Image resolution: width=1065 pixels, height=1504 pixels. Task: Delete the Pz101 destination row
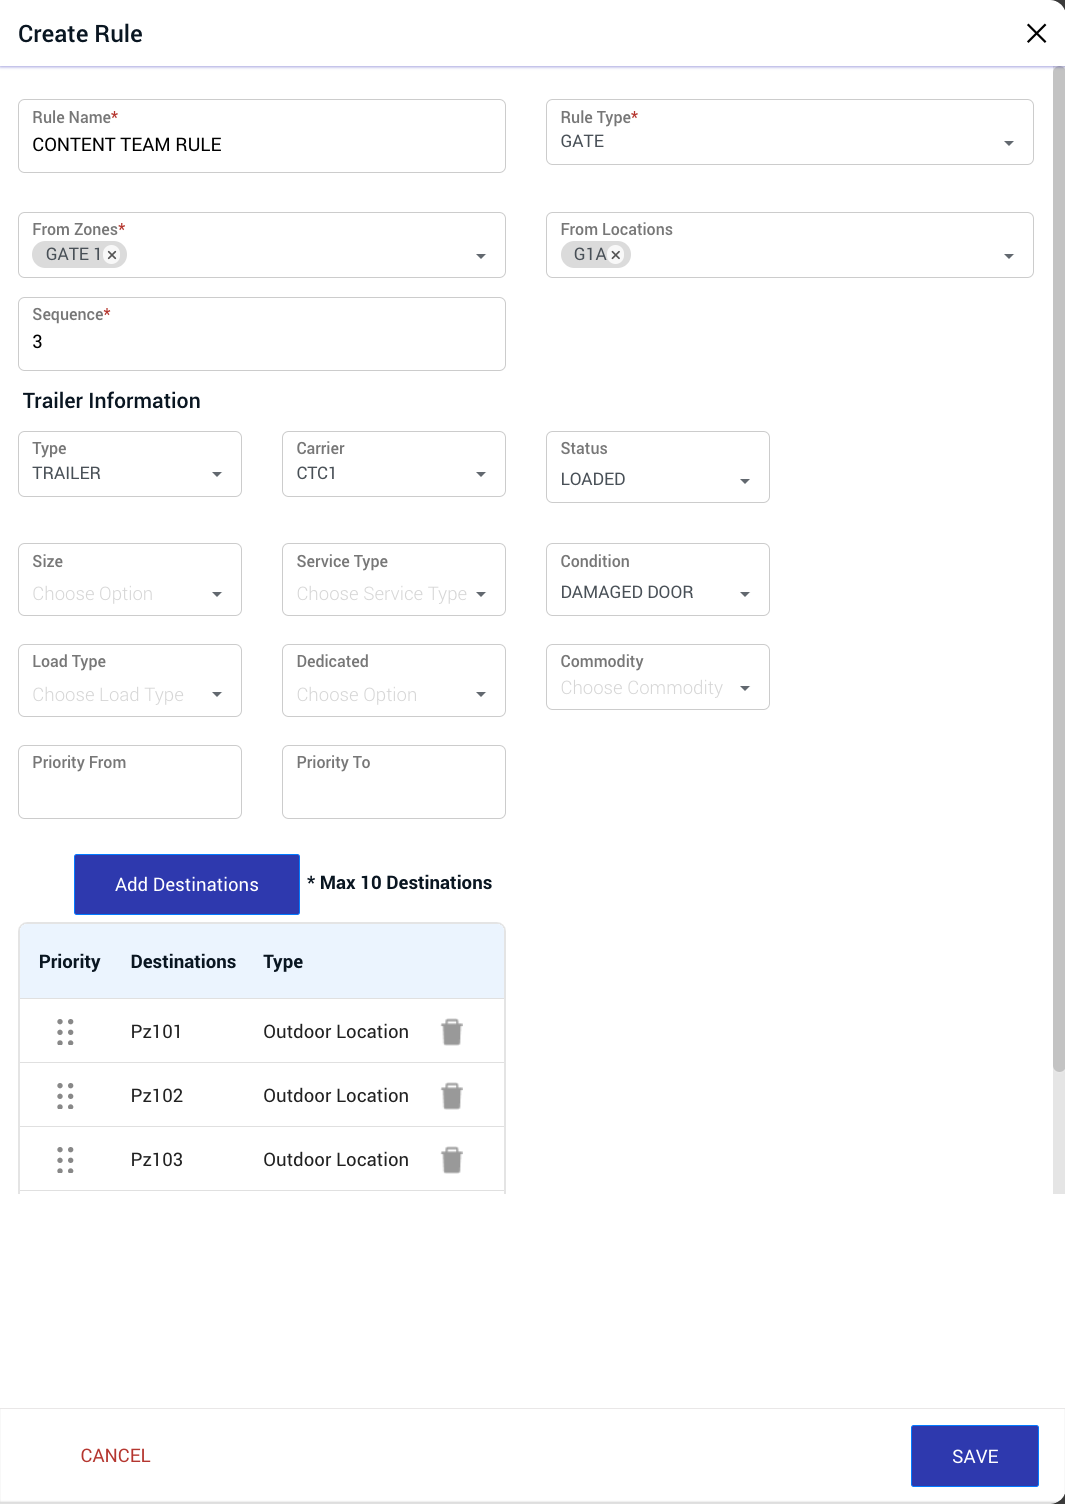click(x=452, y=1031)
